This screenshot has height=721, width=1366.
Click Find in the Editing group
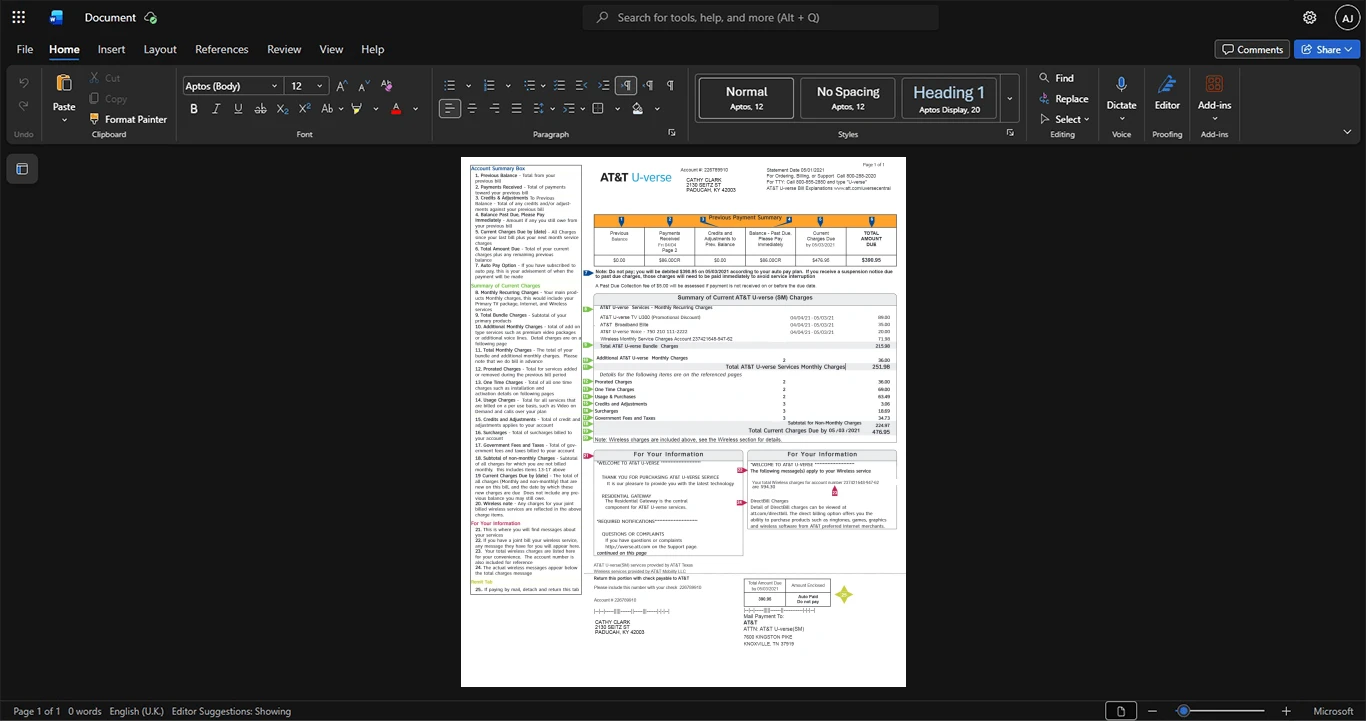coord(1056,78)
